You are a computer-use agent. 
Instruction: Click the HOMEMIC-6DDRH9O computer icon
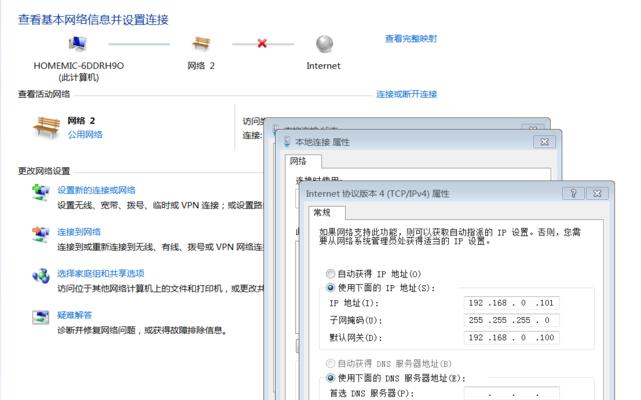78,43
